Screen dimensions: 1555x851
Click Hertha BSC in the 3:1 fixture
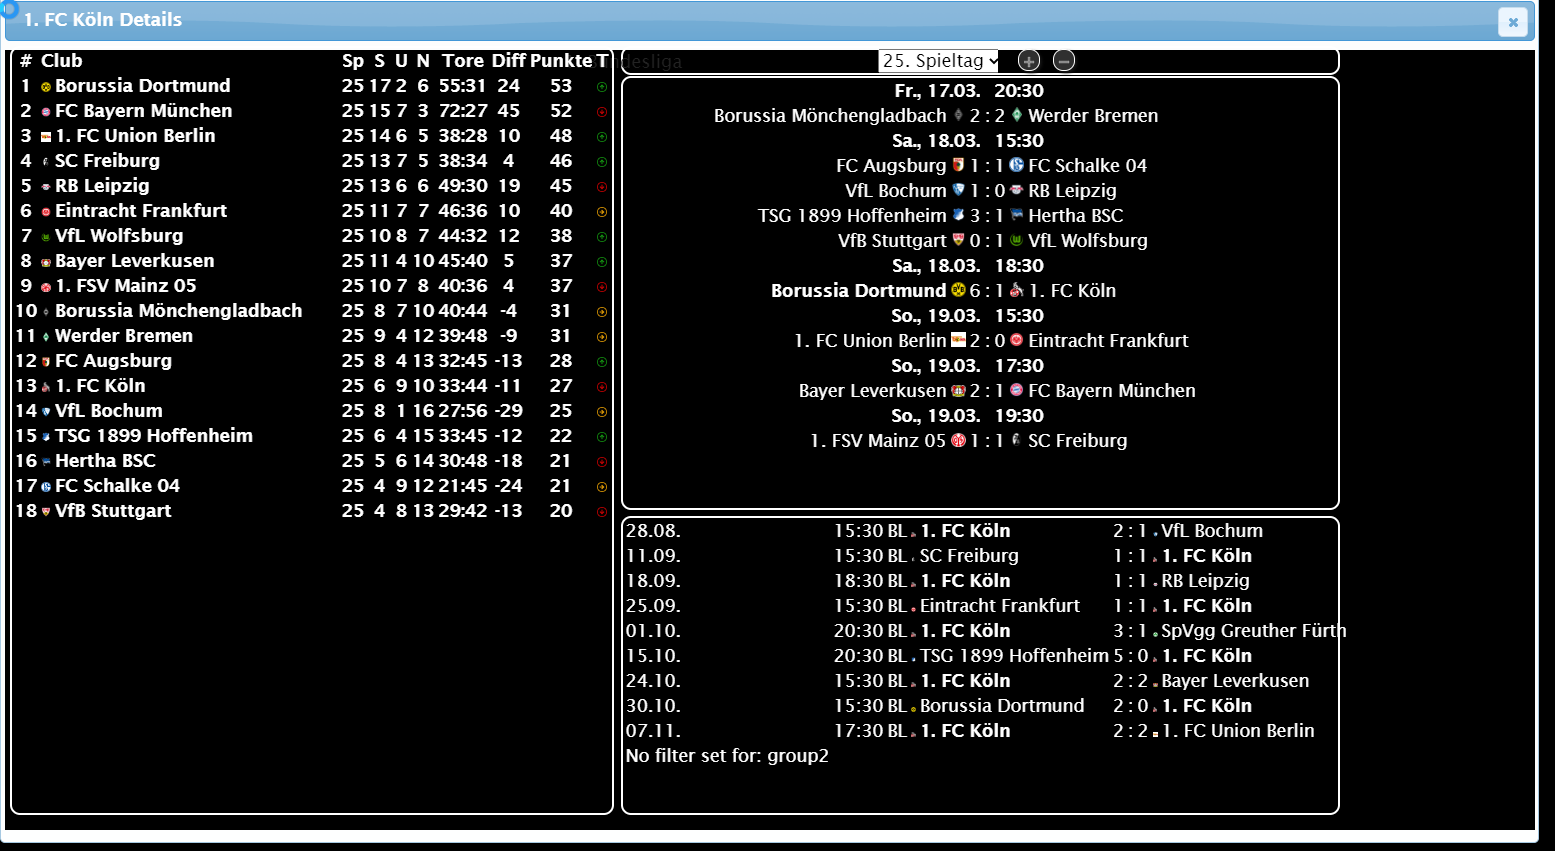coord(1076,216)
